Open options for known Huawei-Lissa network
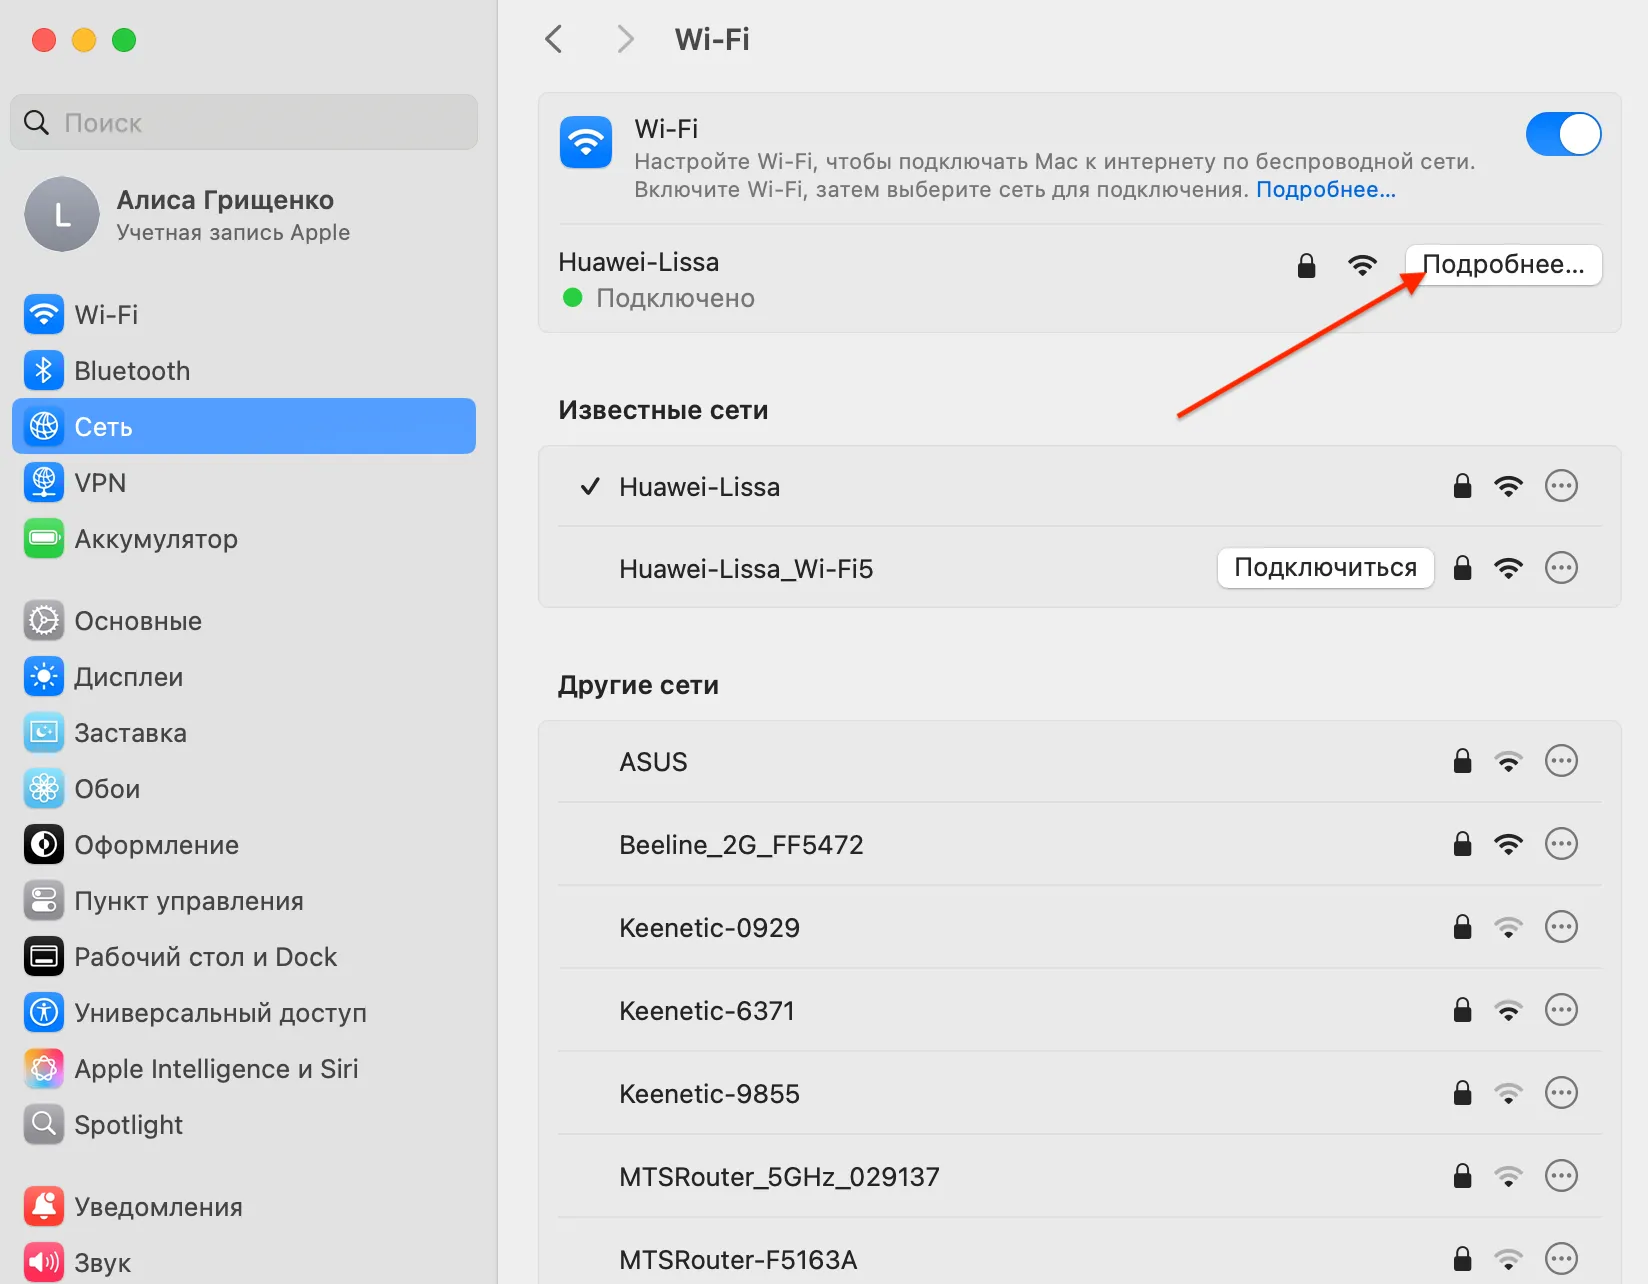Viewport: 1648px width, 1284px height. click(1561, 486)
